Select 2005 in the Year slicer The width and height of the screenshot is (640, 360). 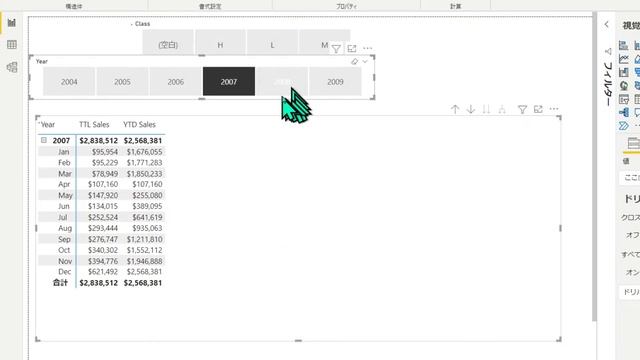122,82
